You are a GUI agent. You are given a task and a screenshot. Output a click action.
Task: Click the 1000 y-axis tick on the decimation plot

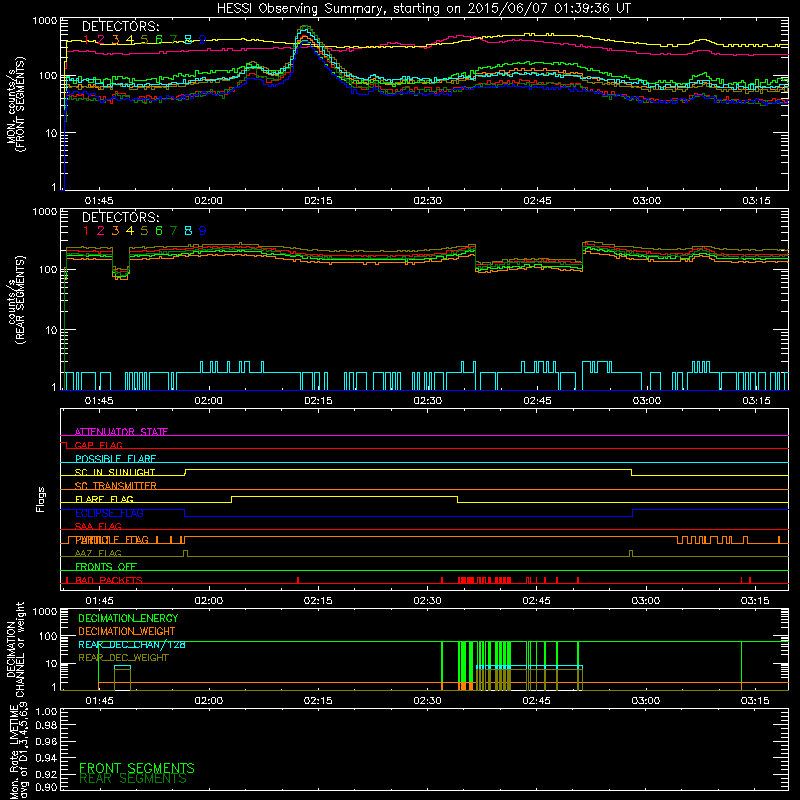coord(45,611)
